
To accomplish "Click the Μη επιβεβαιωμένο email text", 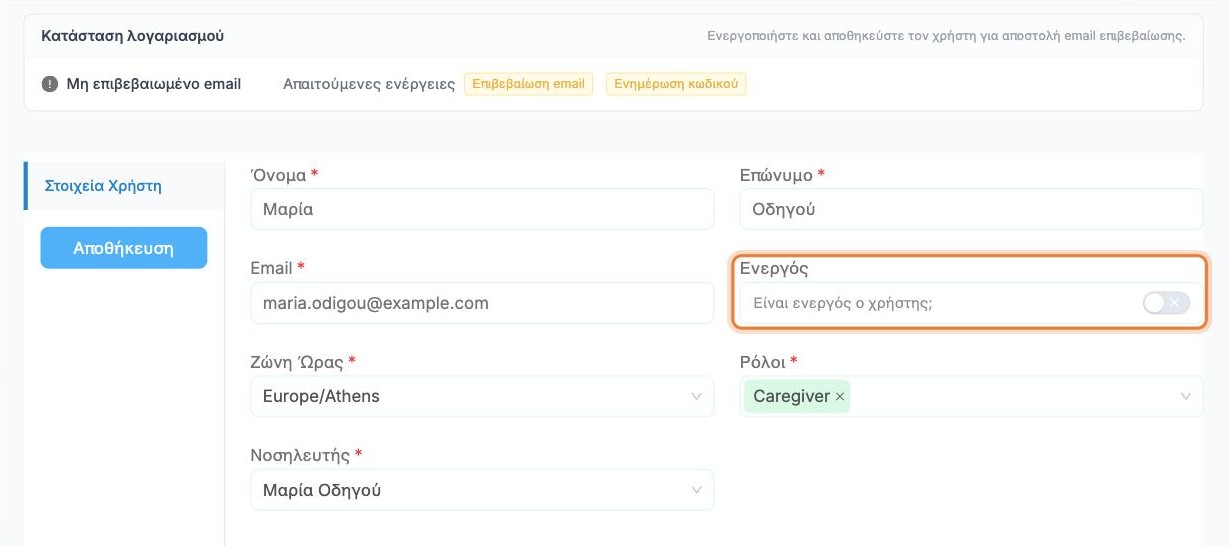I will pos(154,84).
